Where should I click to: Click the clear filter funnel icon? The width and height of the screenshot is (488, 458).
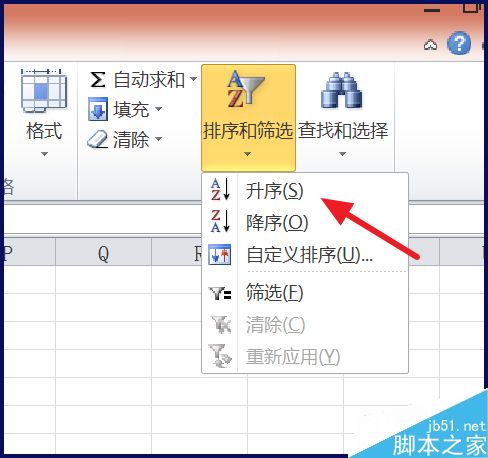pyautogui.click(x=220, y=324)
